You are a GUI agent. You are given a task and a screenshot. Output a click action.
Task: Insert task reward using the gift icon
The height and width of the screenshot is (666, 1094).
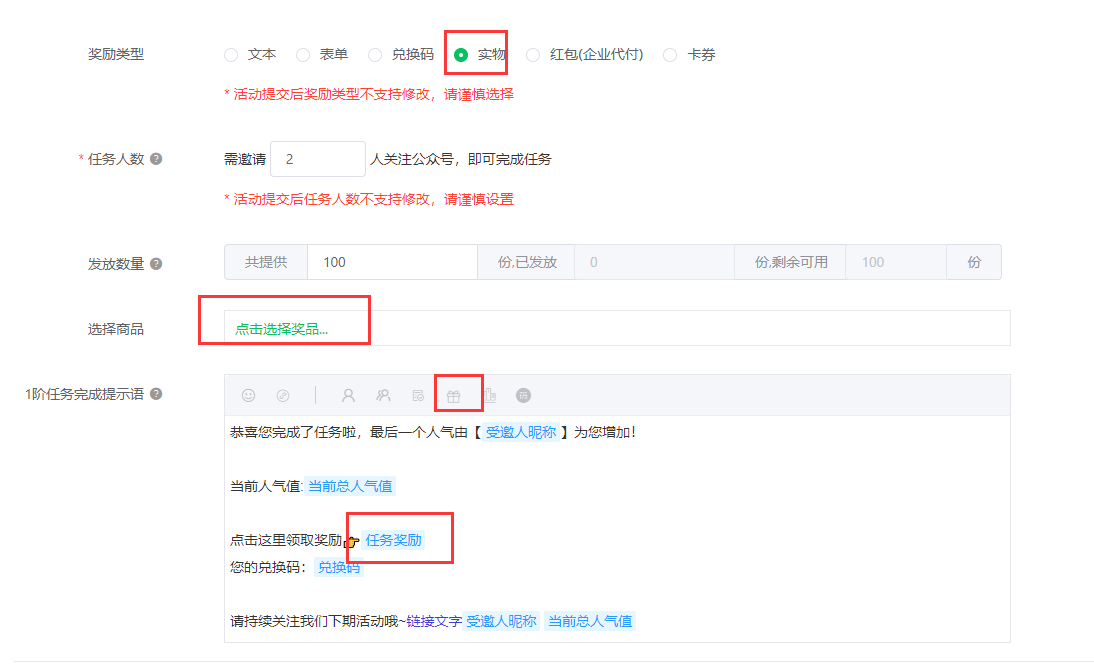click(x=454, y=395)
